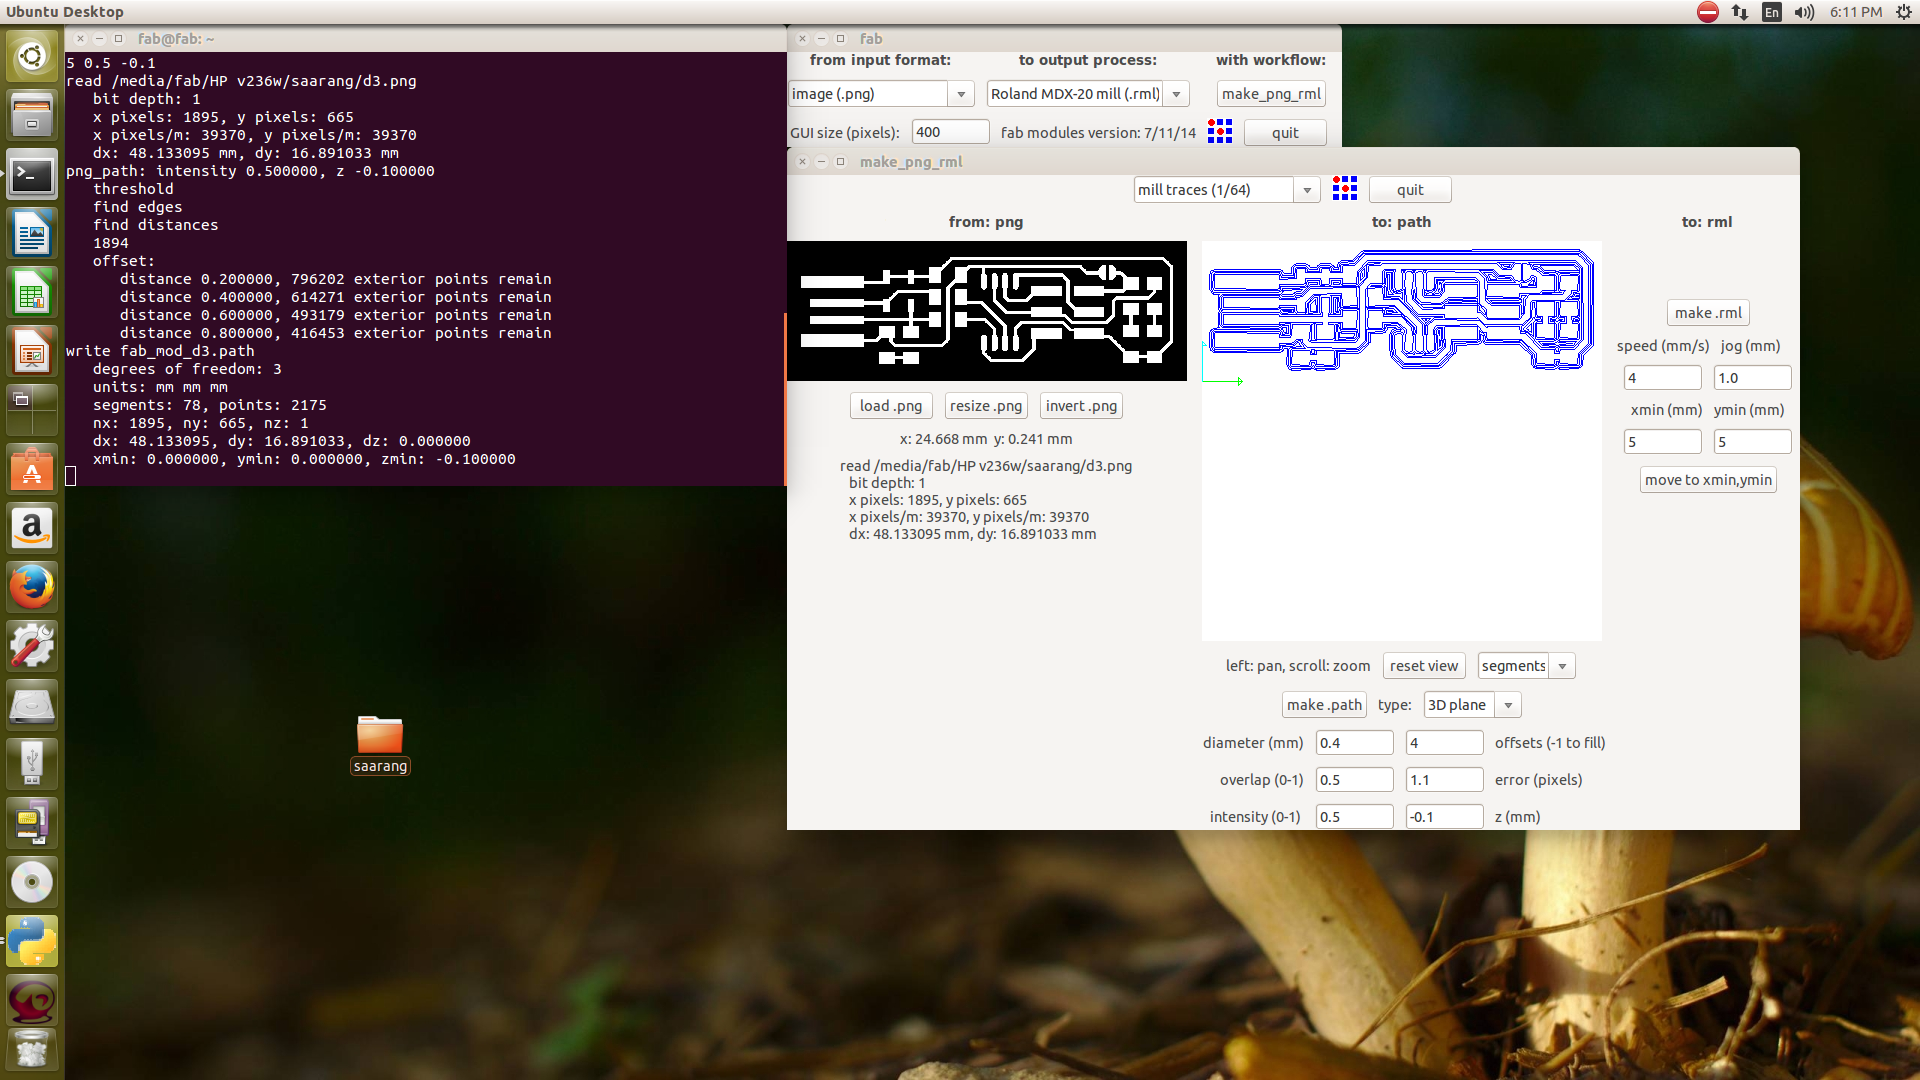Click the resize .png button
The image size is (1920, 1080).
click(x=986, y=406)
